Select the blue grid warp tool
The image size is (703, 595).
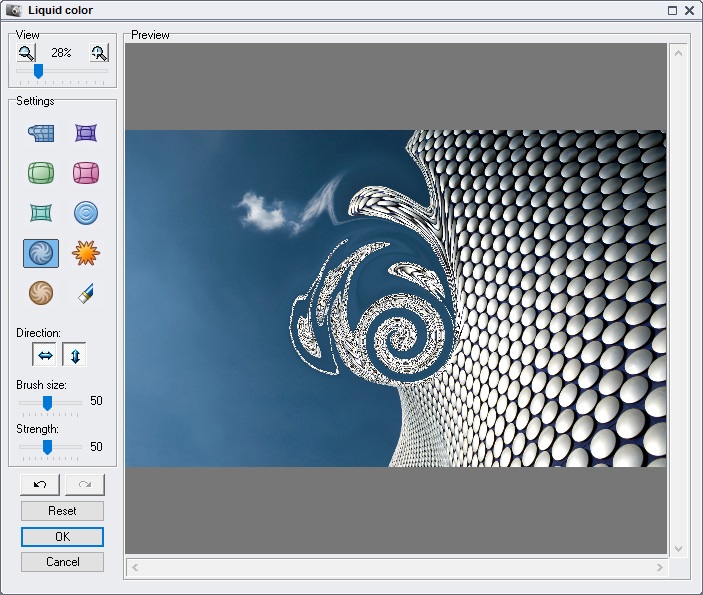[x=41, y=133]
